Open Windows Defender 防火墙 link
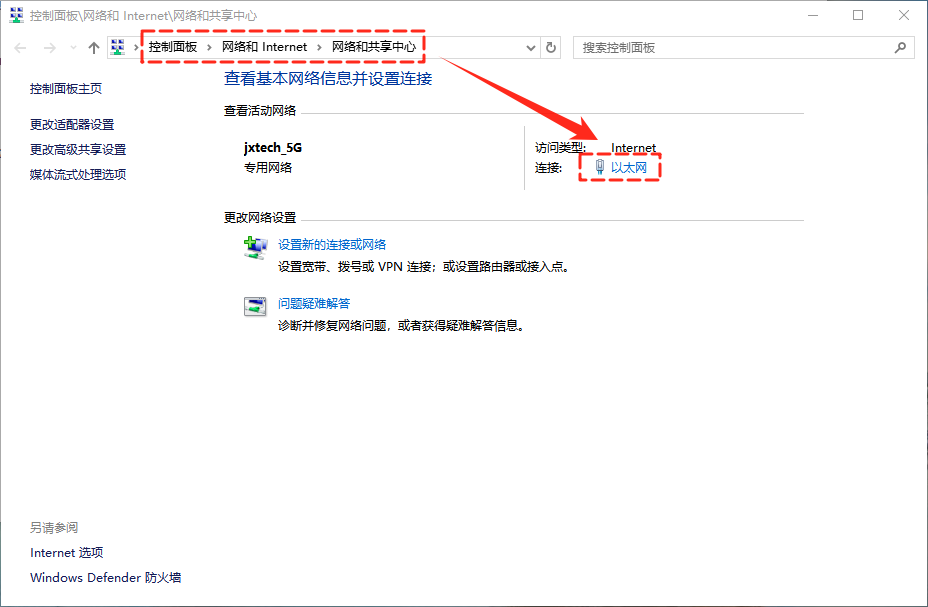This screenshot has height=607, width=928. 105,578
